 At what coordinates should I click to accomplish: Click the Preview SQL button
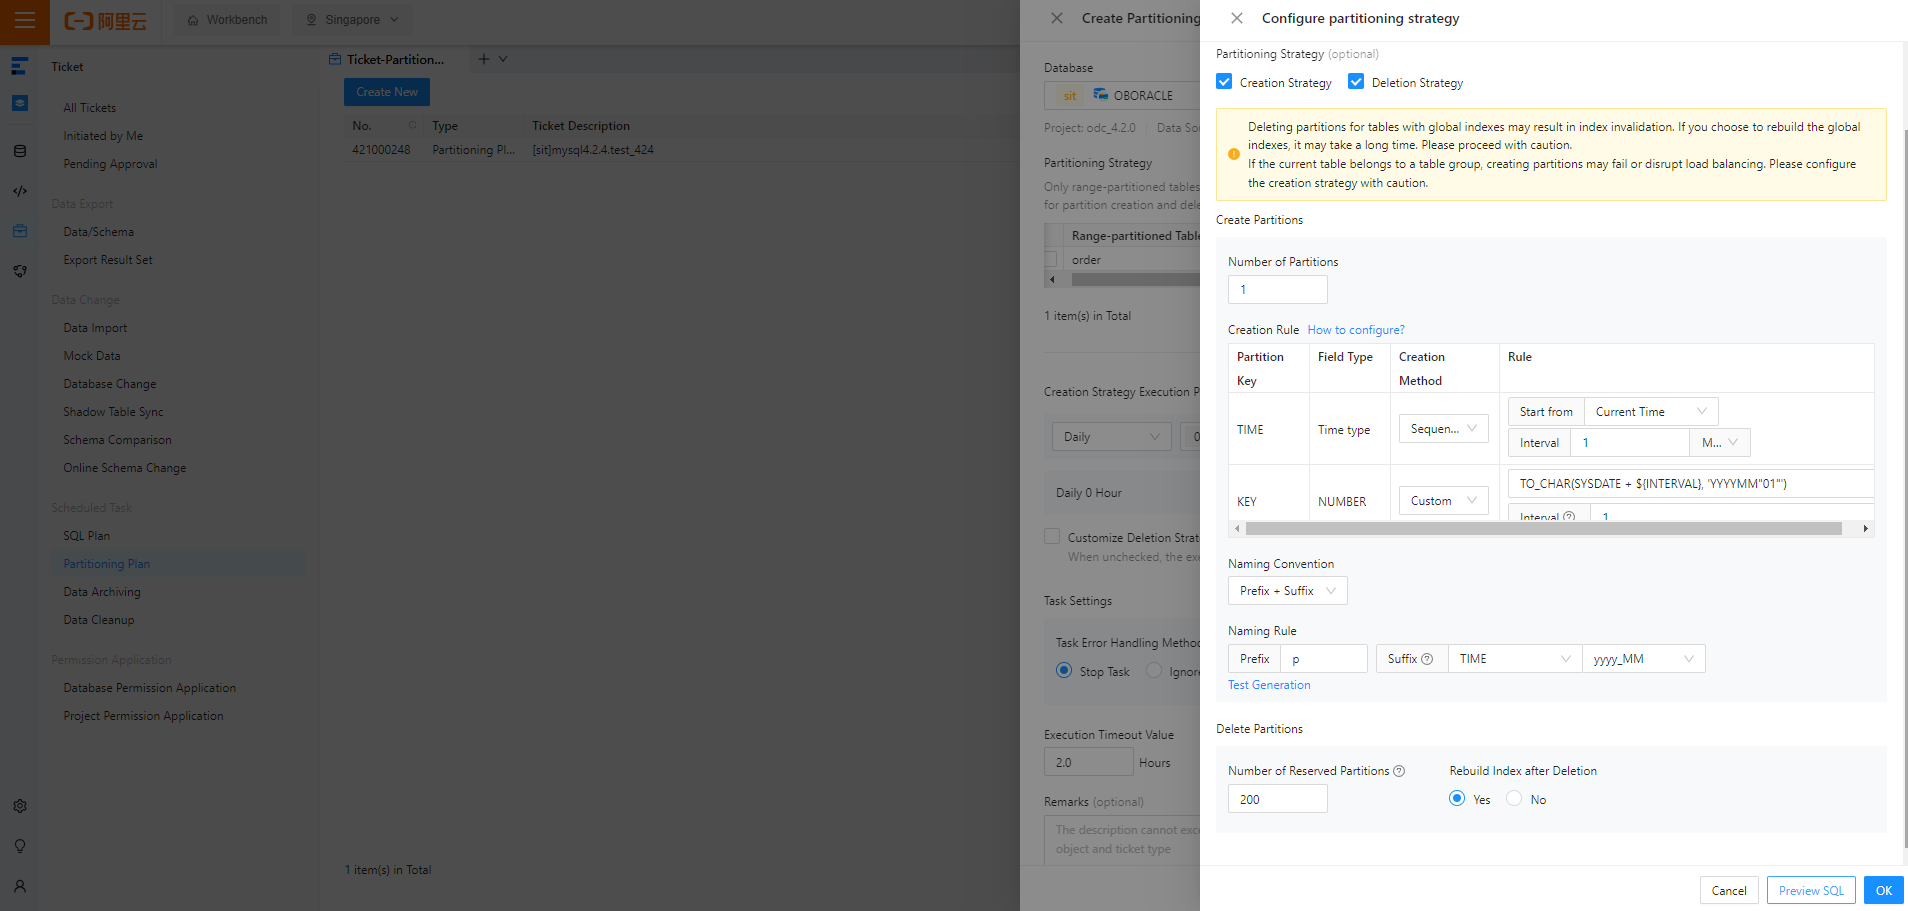(1811, 891)
